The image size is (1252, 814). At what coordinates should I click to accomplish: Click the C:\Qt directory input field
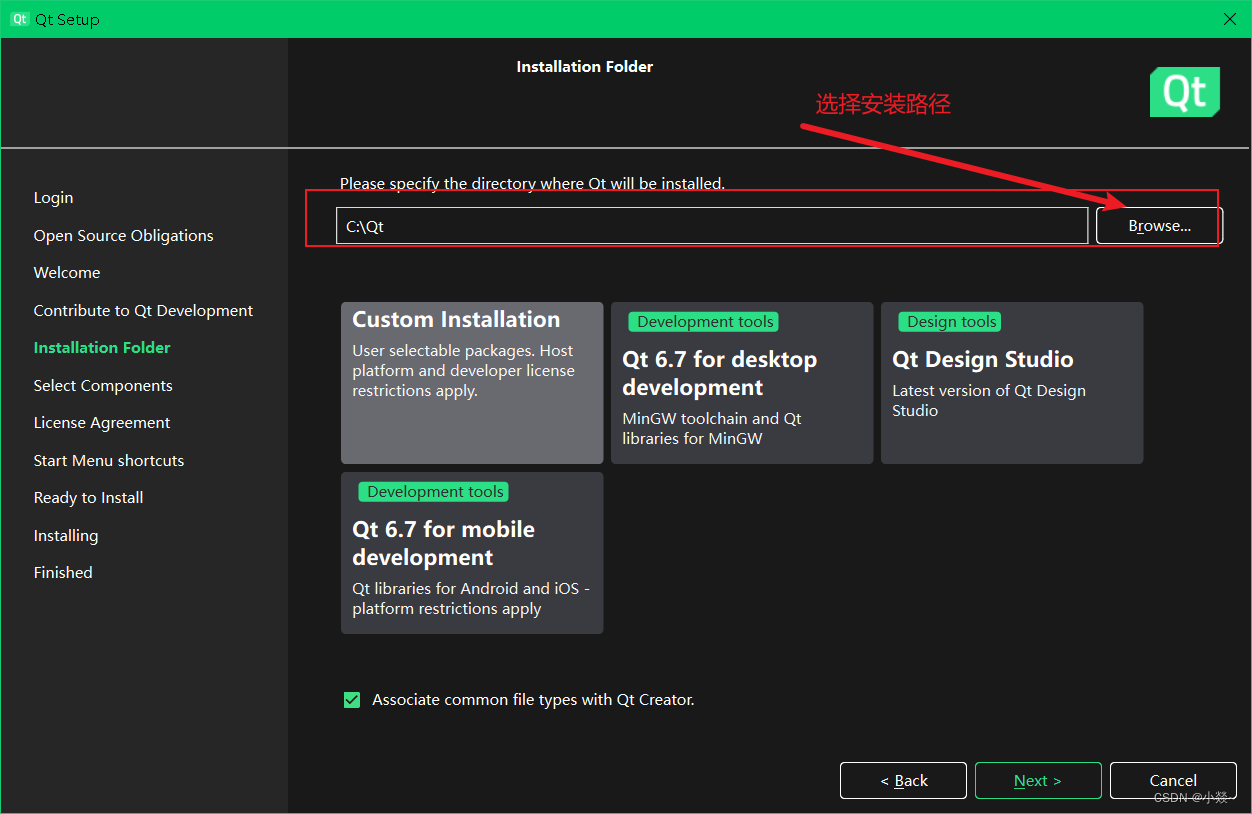point(711,226)
